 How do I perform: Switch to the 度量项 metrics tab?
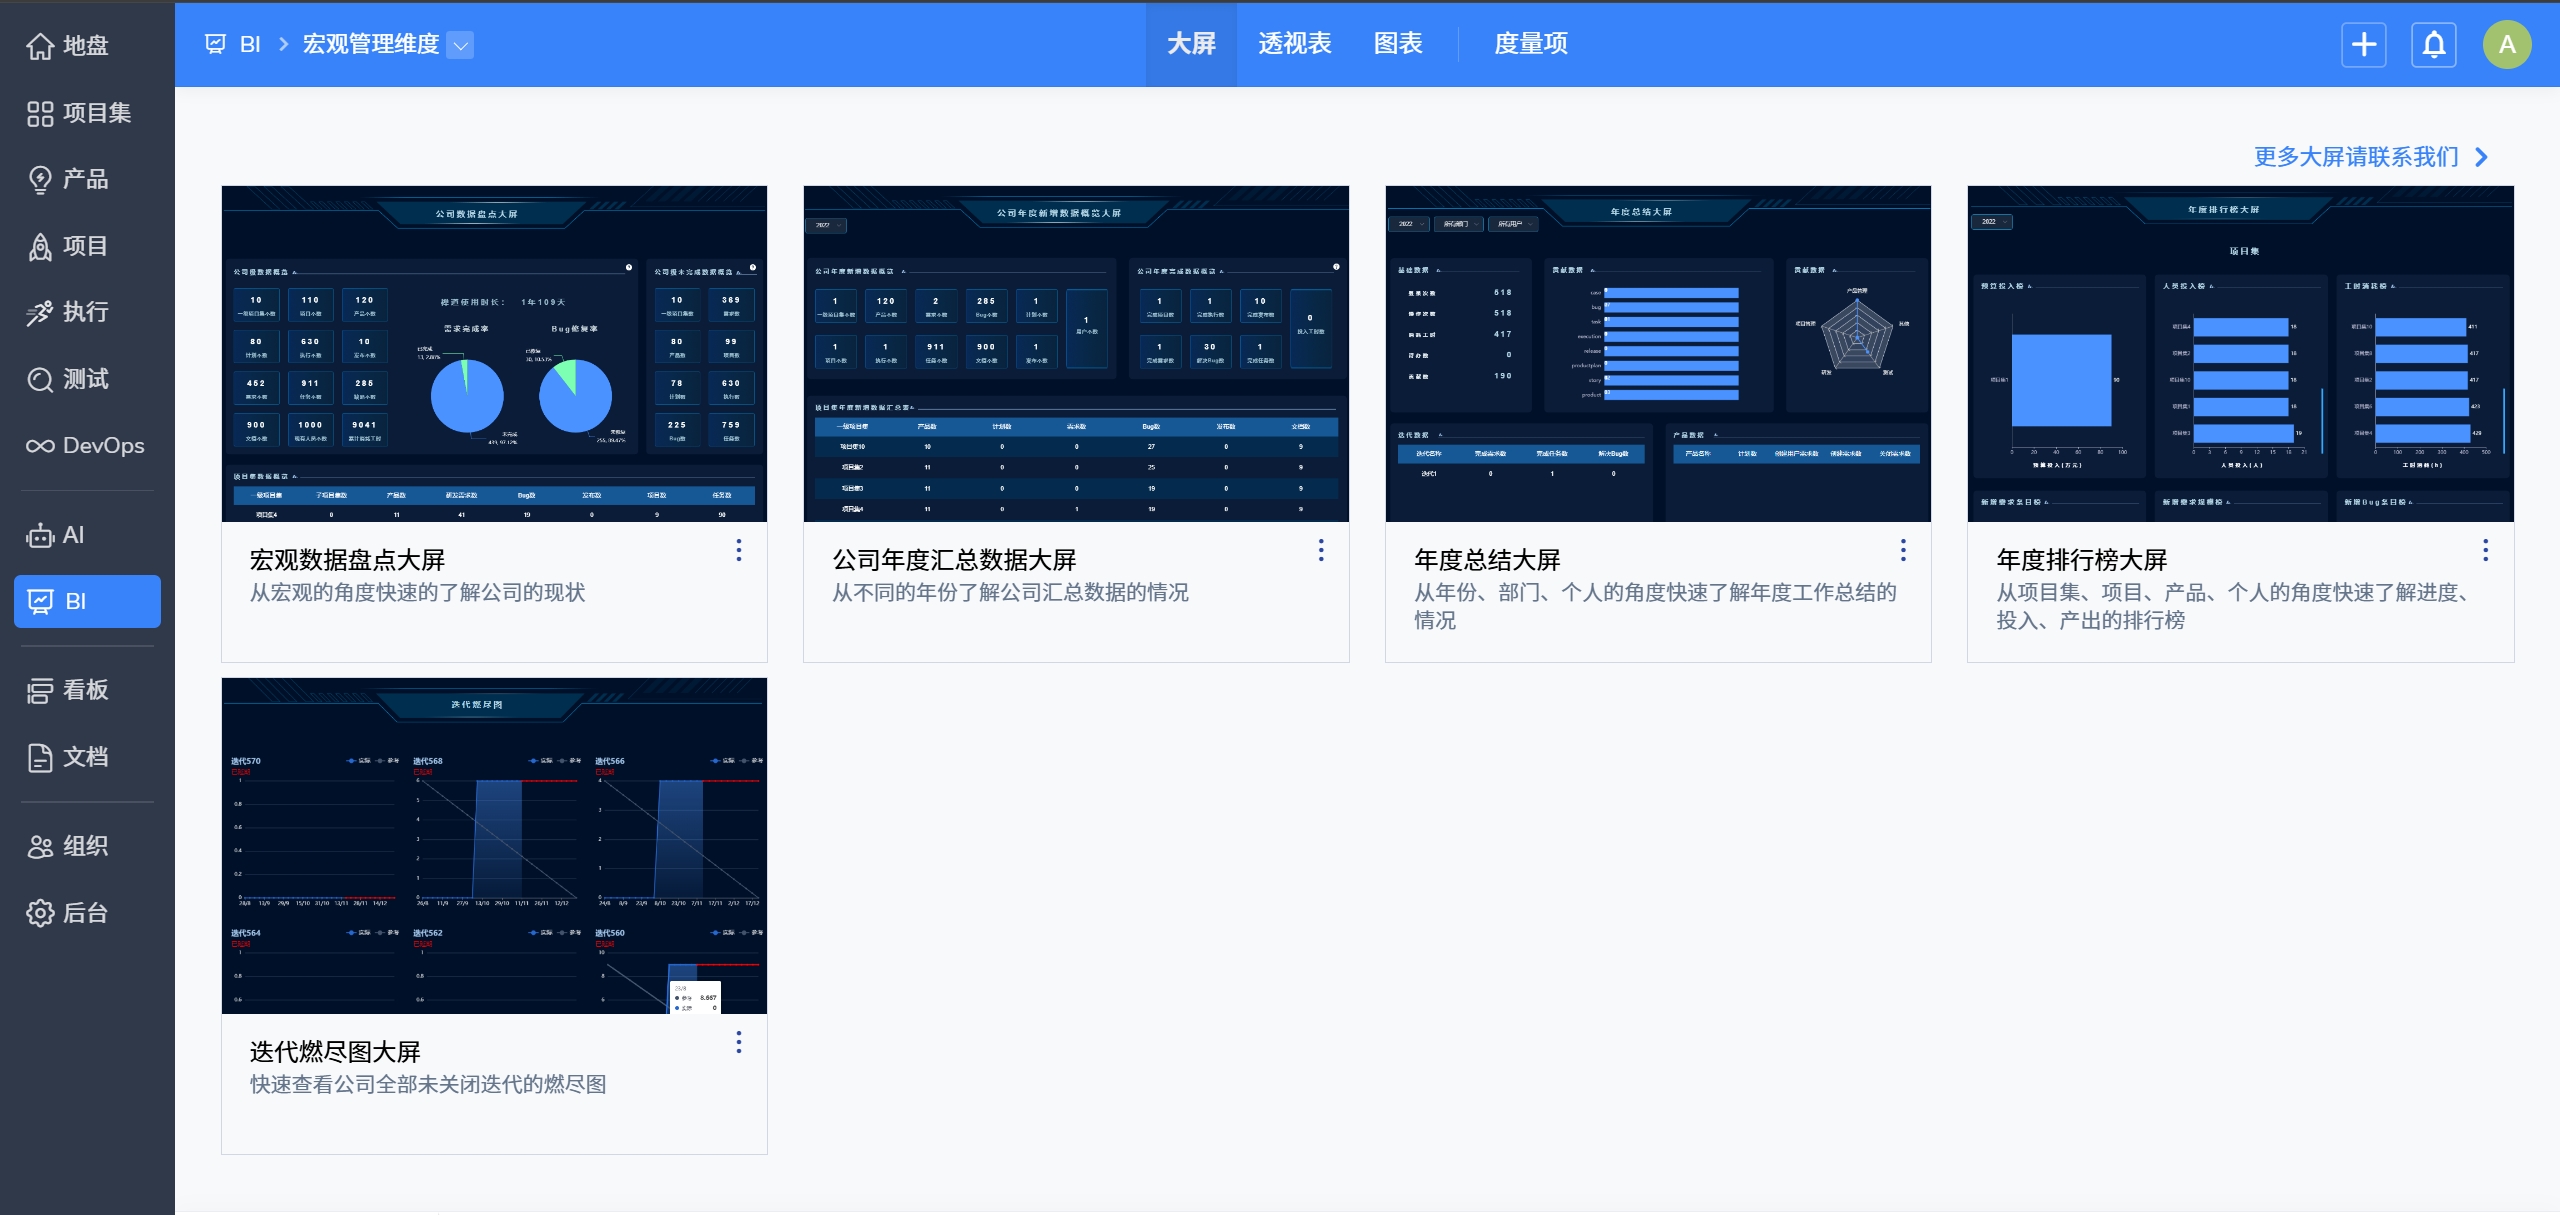[1530, 44]
